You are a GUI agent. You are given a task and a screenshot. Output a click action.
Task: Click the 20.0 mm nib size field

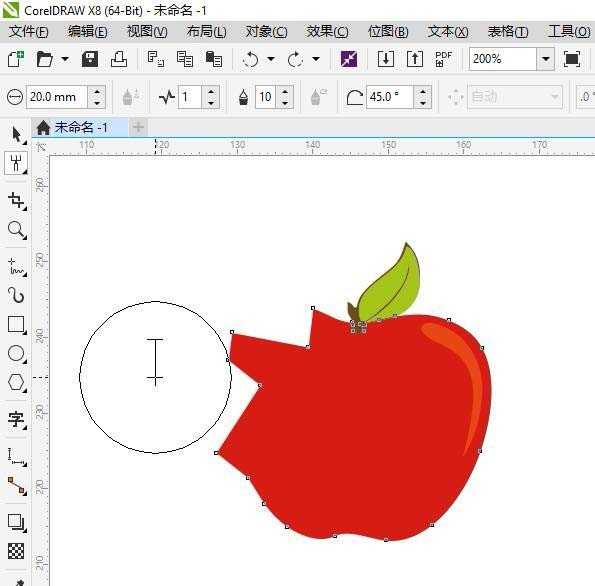click(x=57, y=97)
